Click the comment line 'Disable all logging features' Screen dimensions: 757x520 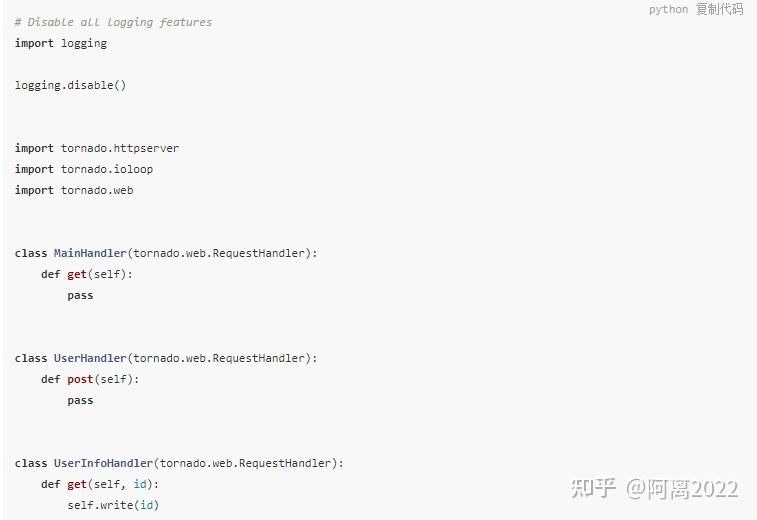pos(113,22)
